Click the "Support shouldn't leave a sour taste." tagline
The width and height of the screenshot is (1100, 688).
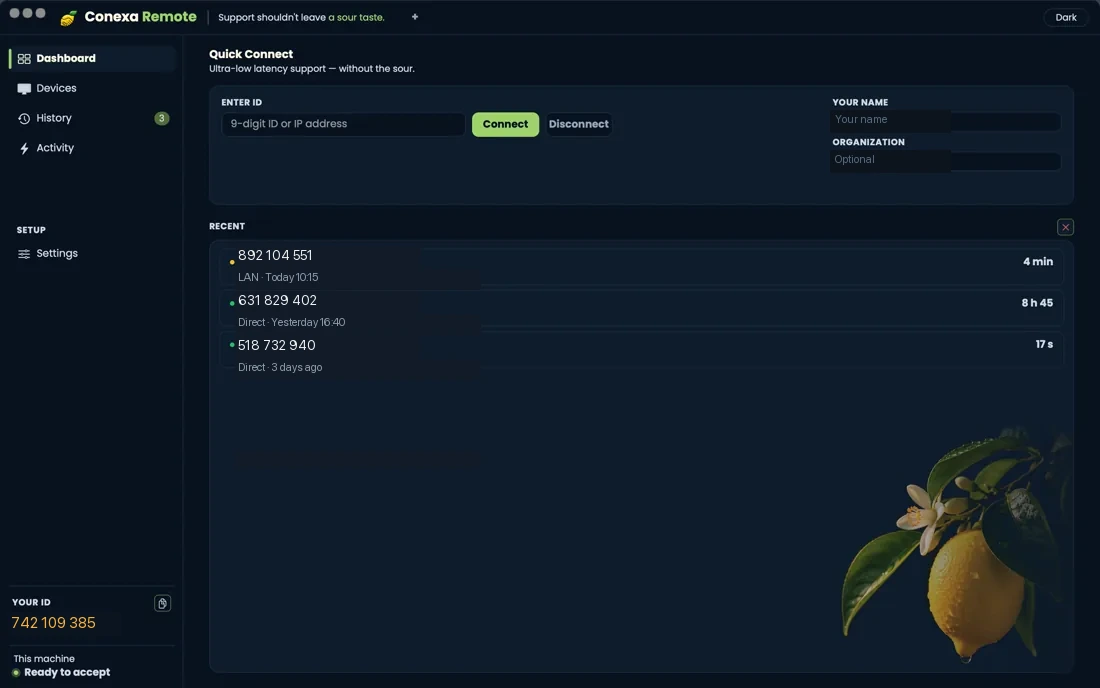tap(301, 18)
